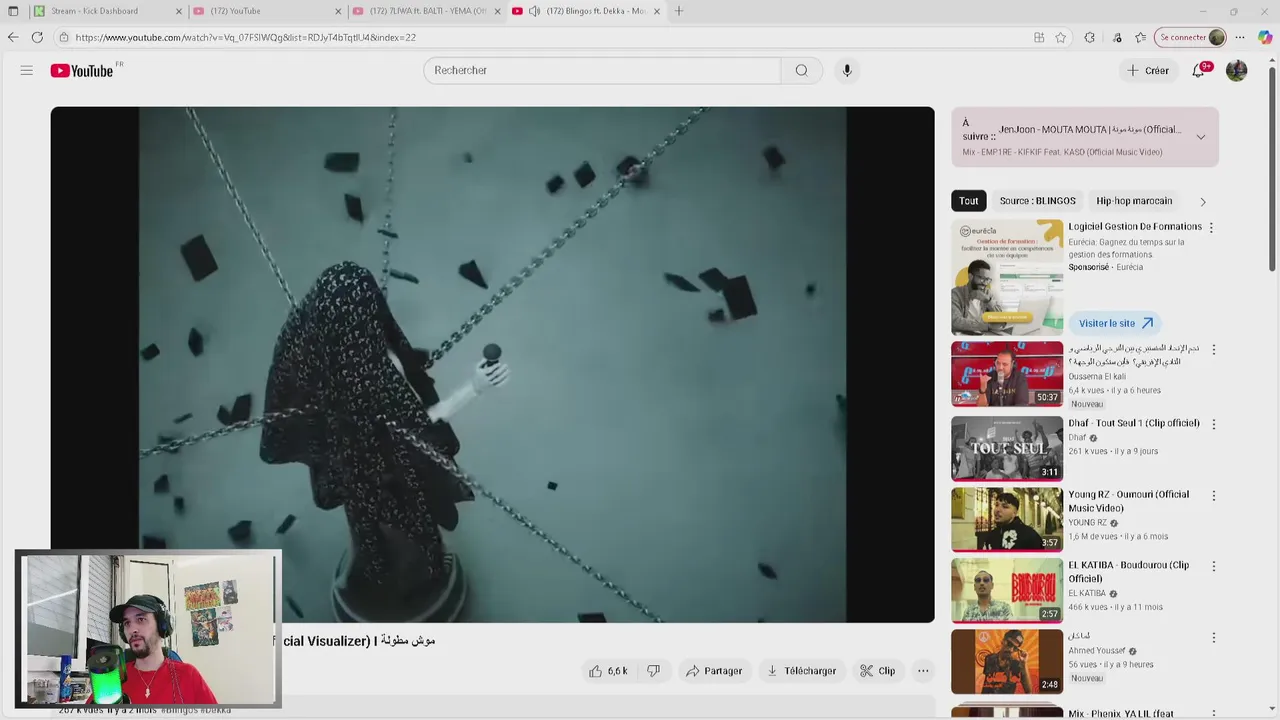Click Se connecter in browser toolbar

(1191, 37)
